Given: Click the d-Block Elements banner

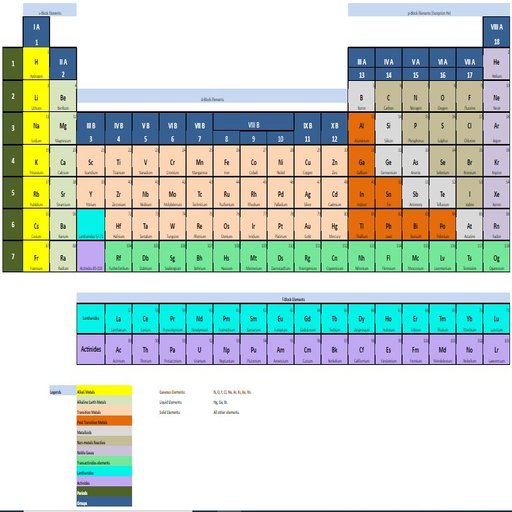Looking at the screenshot, I should click(212, 96).
